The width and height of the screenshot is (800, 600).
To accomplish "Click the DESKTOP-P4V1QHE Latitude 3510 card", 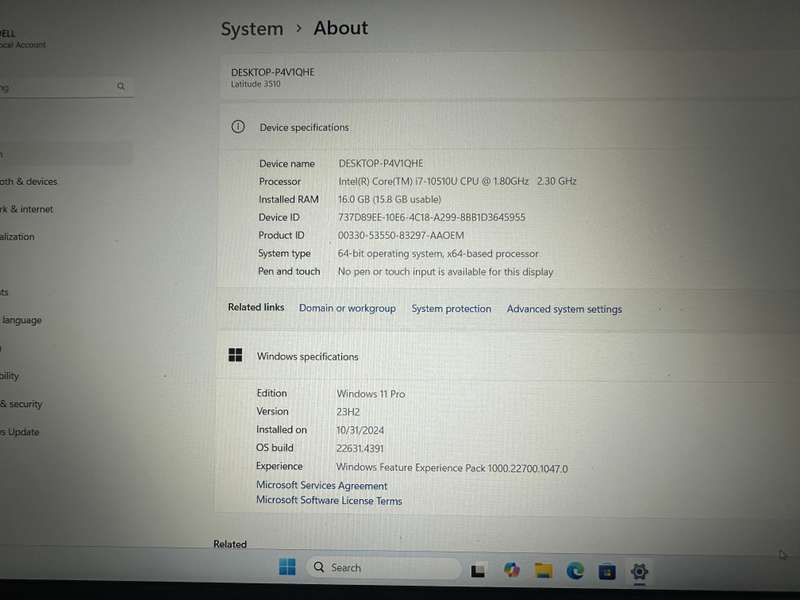I will pyautogui.click(x=510, y=77).
